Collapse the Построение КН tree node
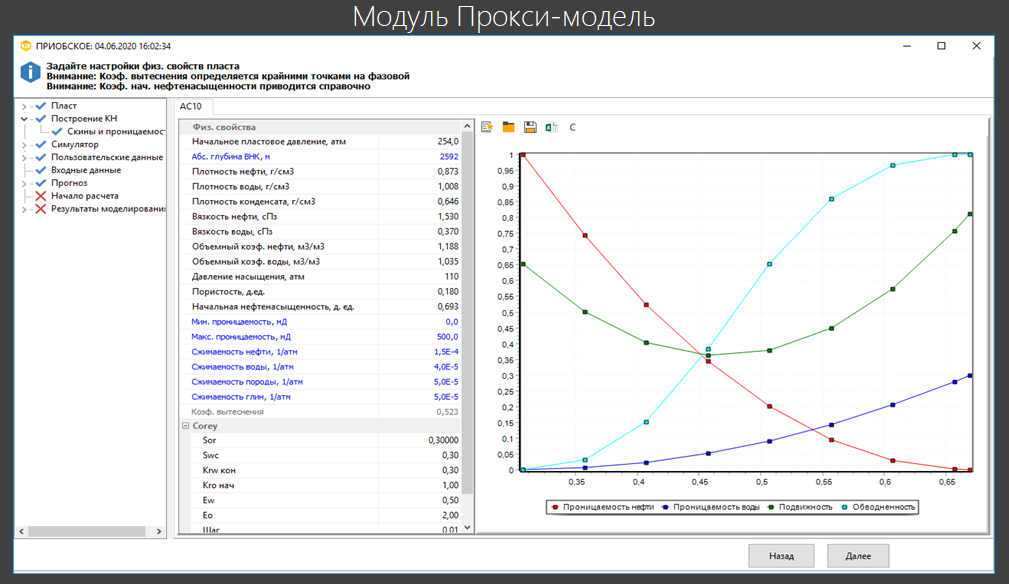This screenshot has height=584, width=1009. [x=24, y=119]
